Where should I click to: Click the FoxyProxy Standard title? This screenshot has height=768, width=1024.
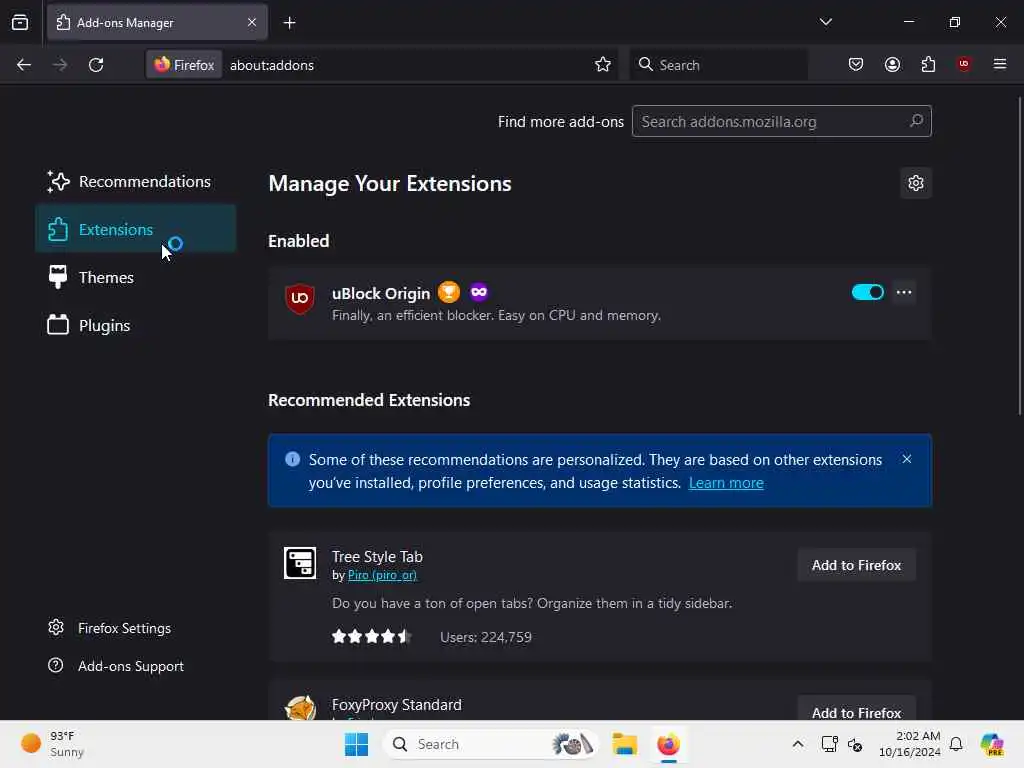[x=396, y=705]
